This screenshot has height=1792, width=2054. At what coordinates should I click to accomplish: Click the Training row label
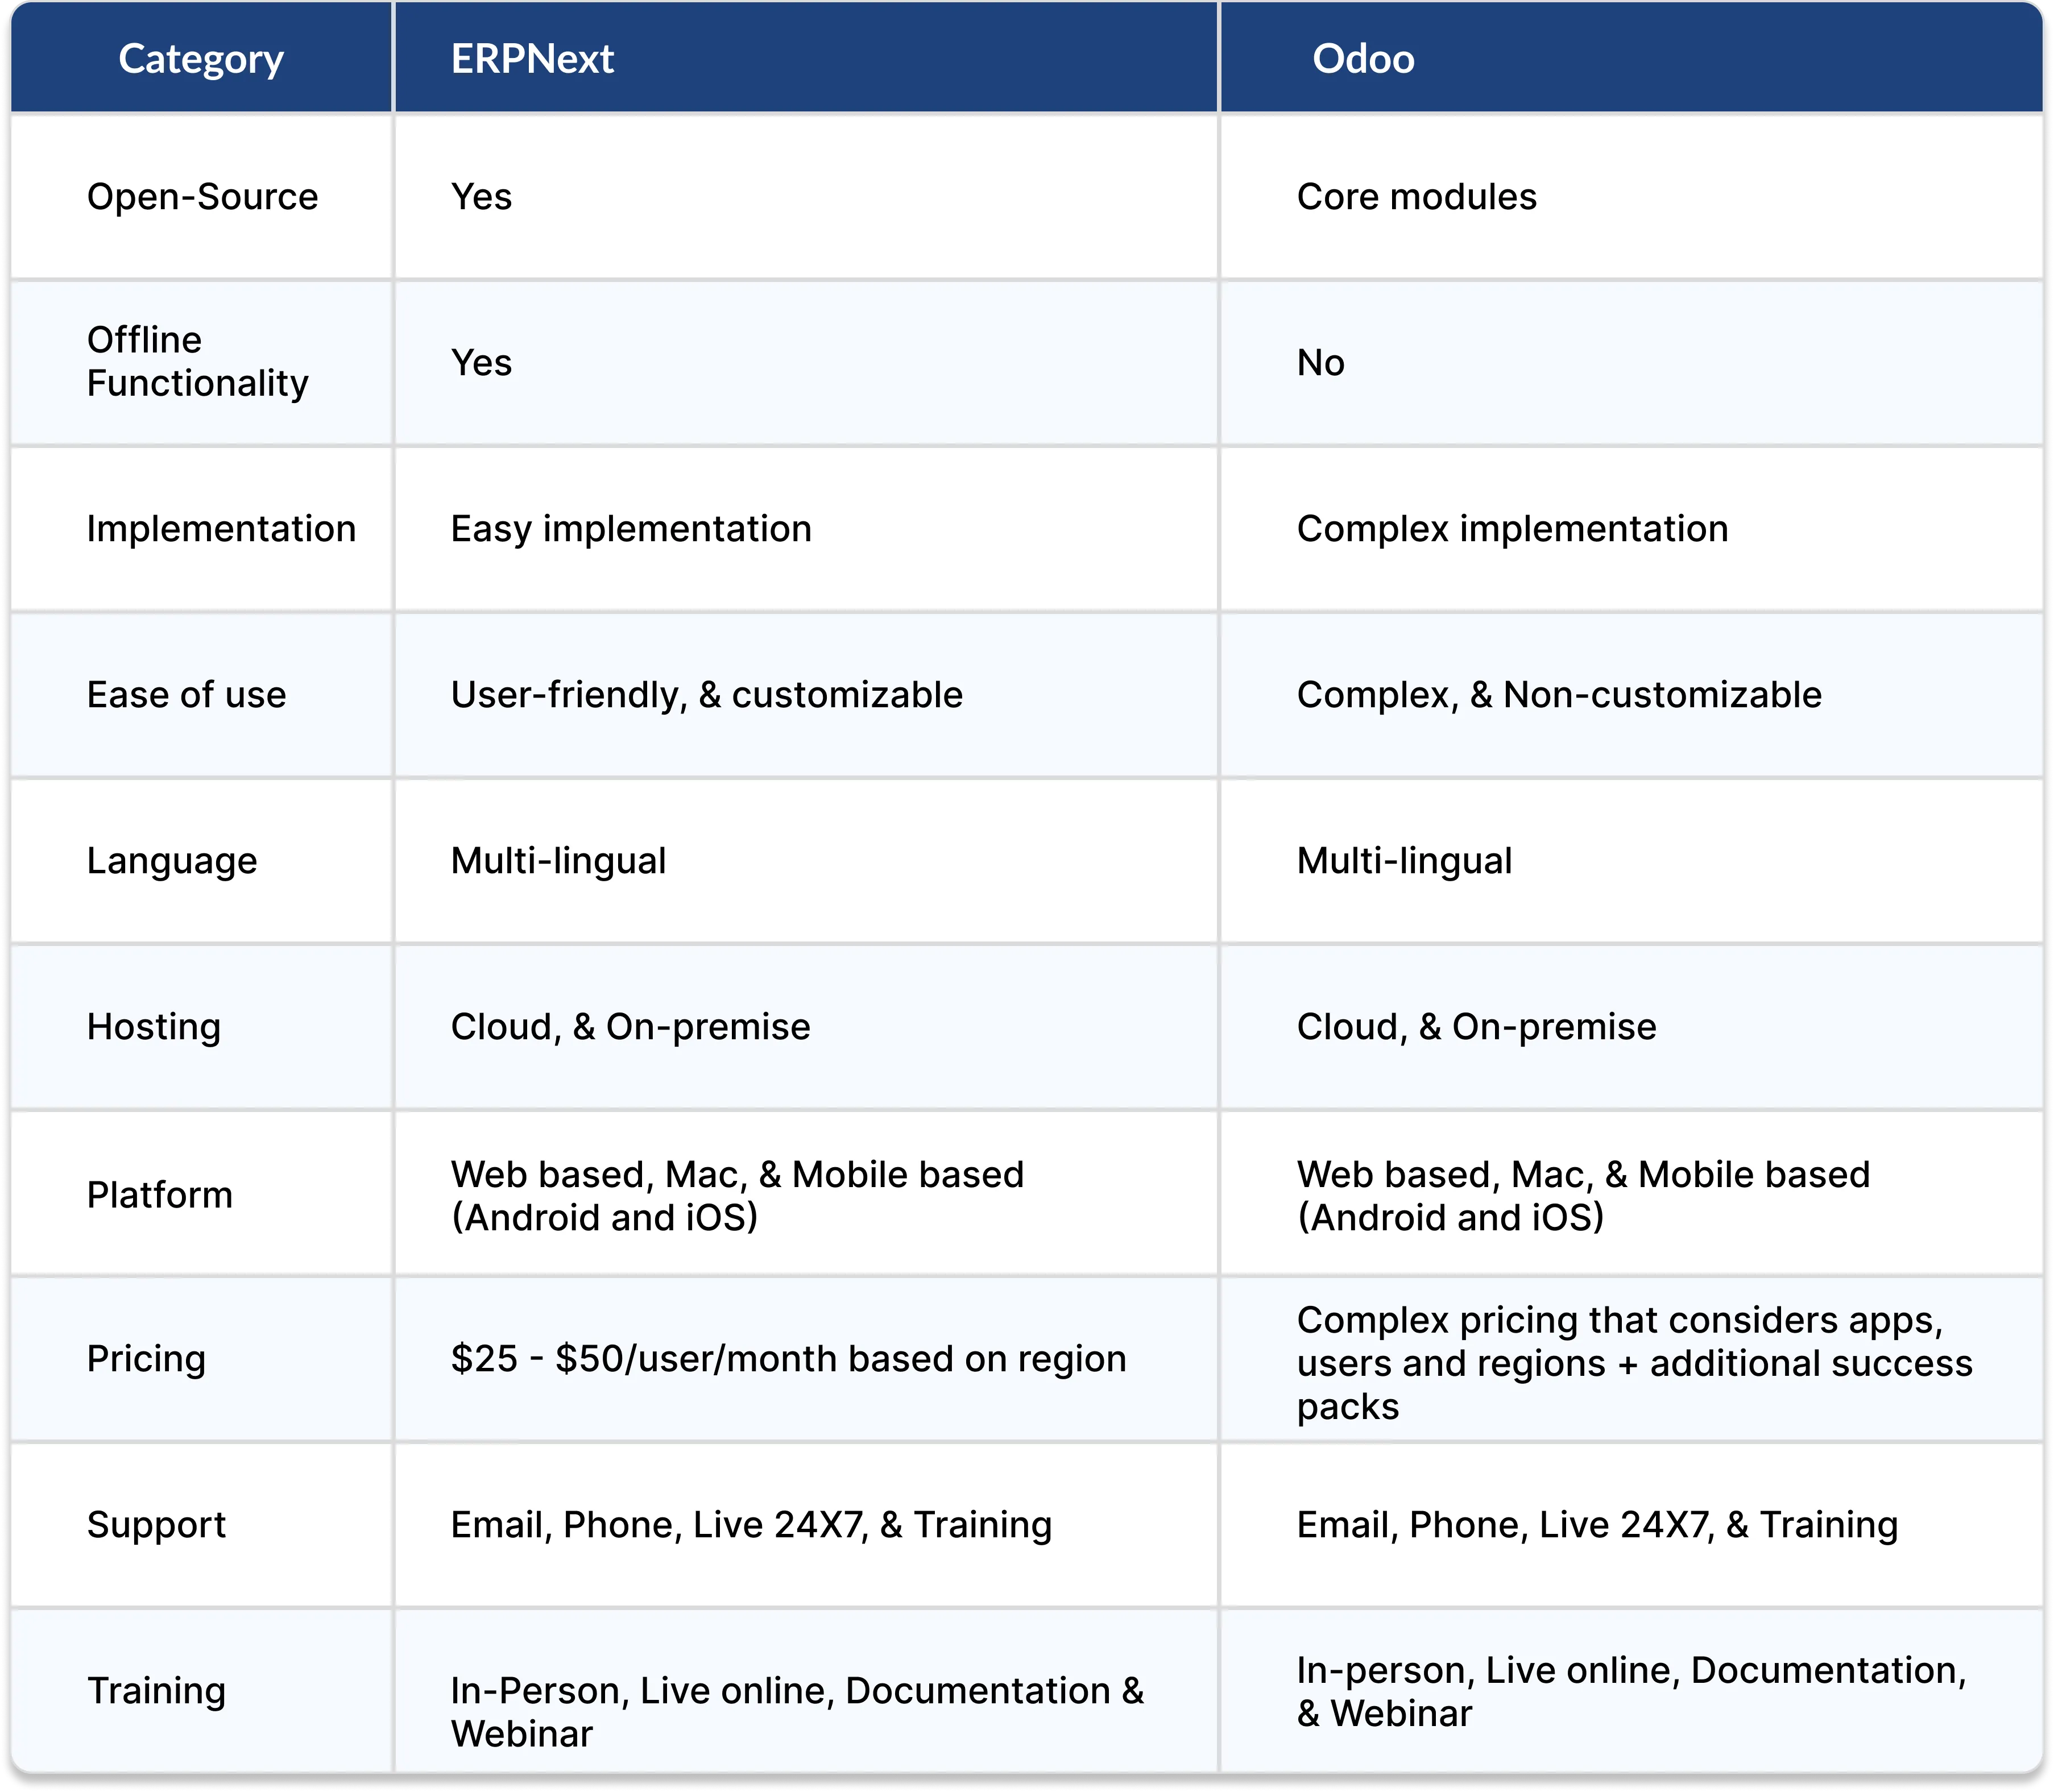pos(156,1691)
